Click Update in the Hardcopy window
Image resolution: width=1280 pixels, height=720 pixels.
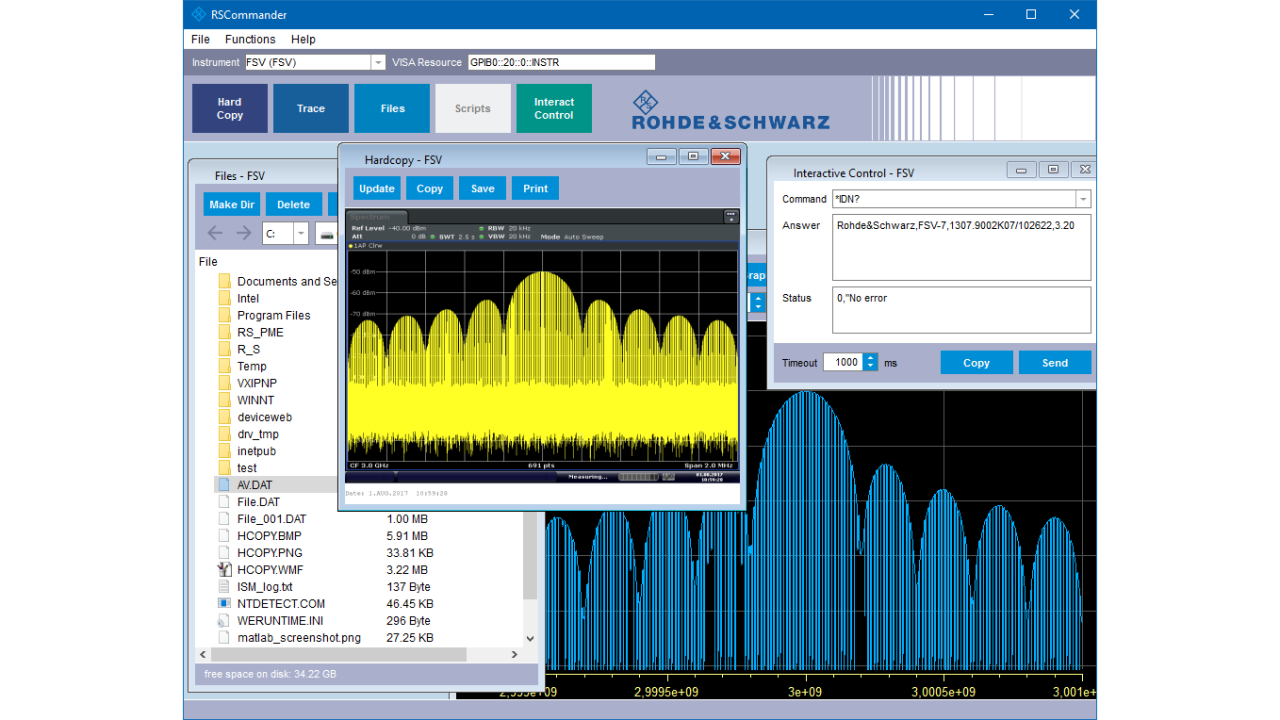pos(377,188)
